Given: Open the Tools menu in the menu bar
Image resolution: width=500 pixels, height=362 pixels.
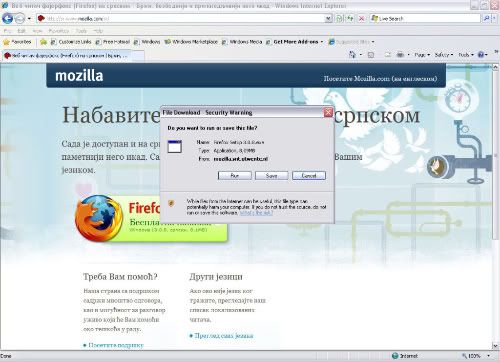Looking at the screenshot, I should click(x=81, y=31).
